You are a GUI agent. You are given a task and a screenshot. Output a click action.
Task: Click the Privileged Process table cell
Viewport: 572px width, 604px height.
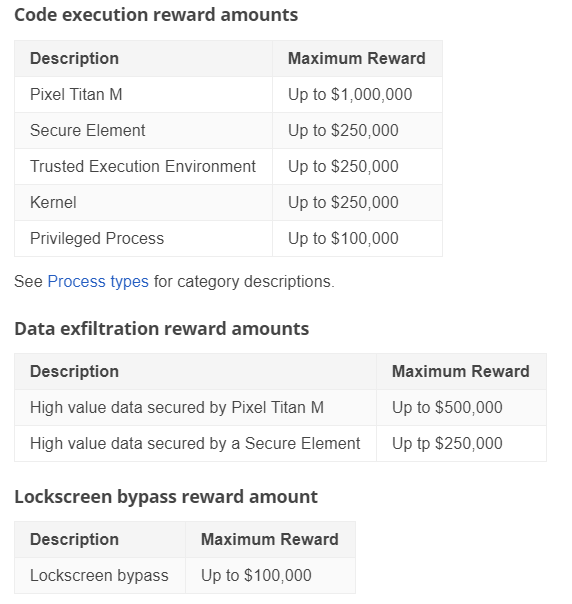pos(143,238)
